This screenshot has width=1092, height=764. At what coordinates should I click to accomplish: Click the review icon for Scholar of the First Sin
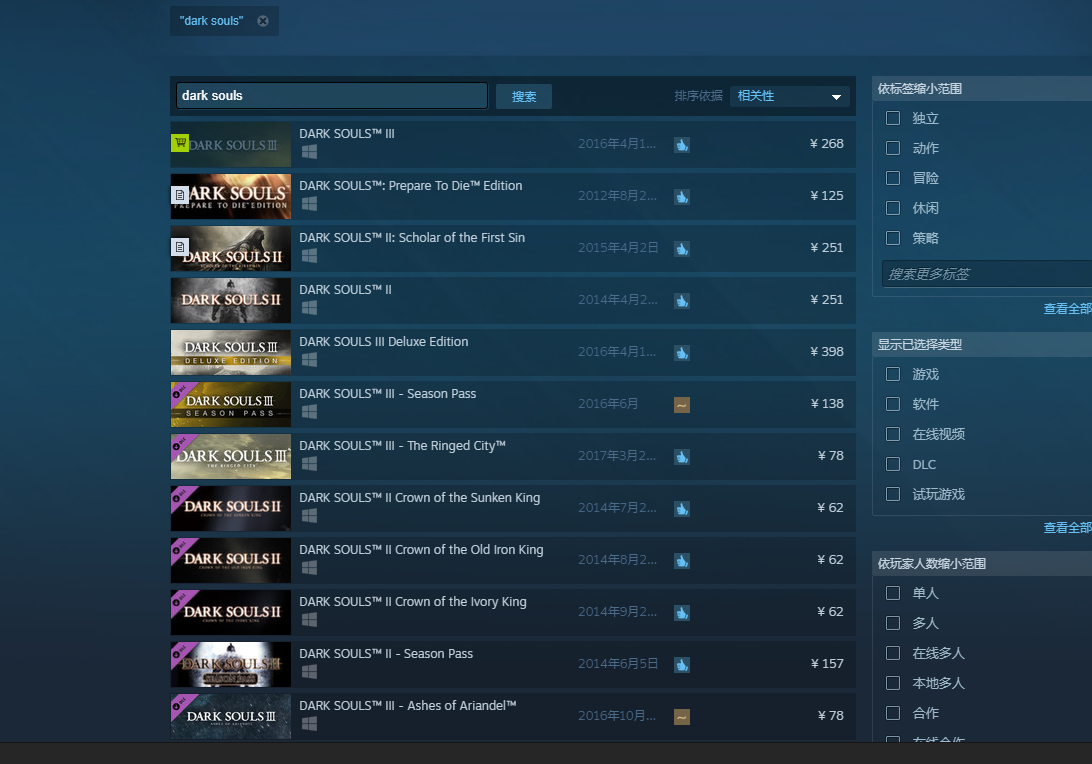(682, 249)
